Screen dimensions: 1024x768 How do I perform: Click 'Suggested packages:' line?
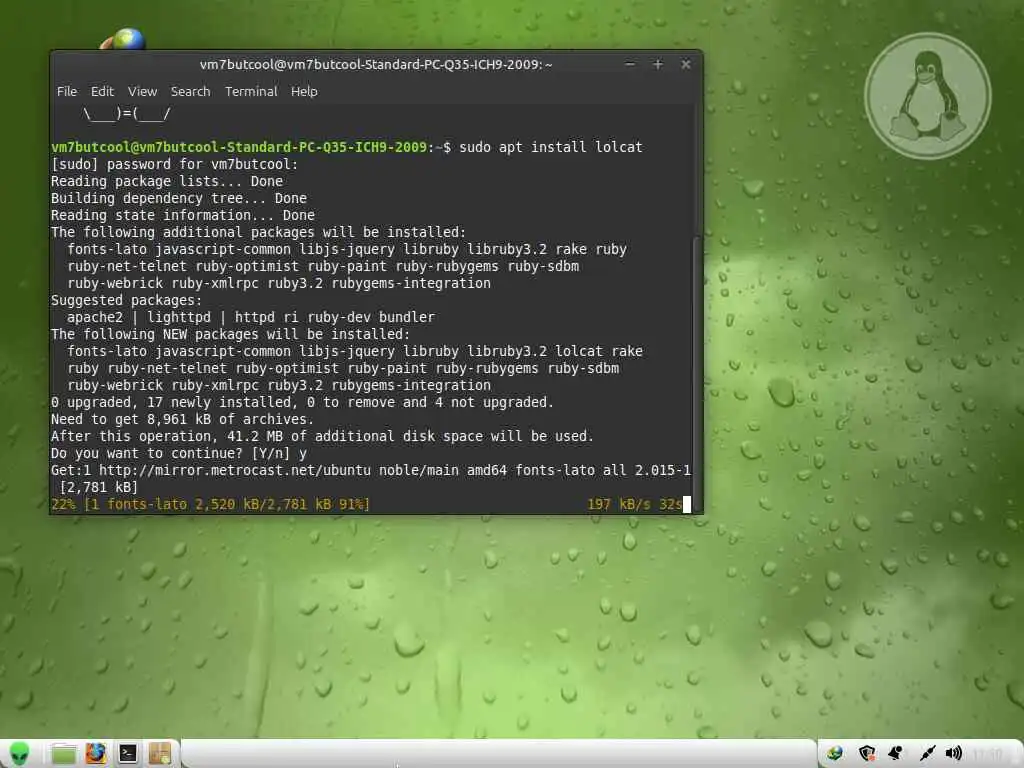click(127, 300)
